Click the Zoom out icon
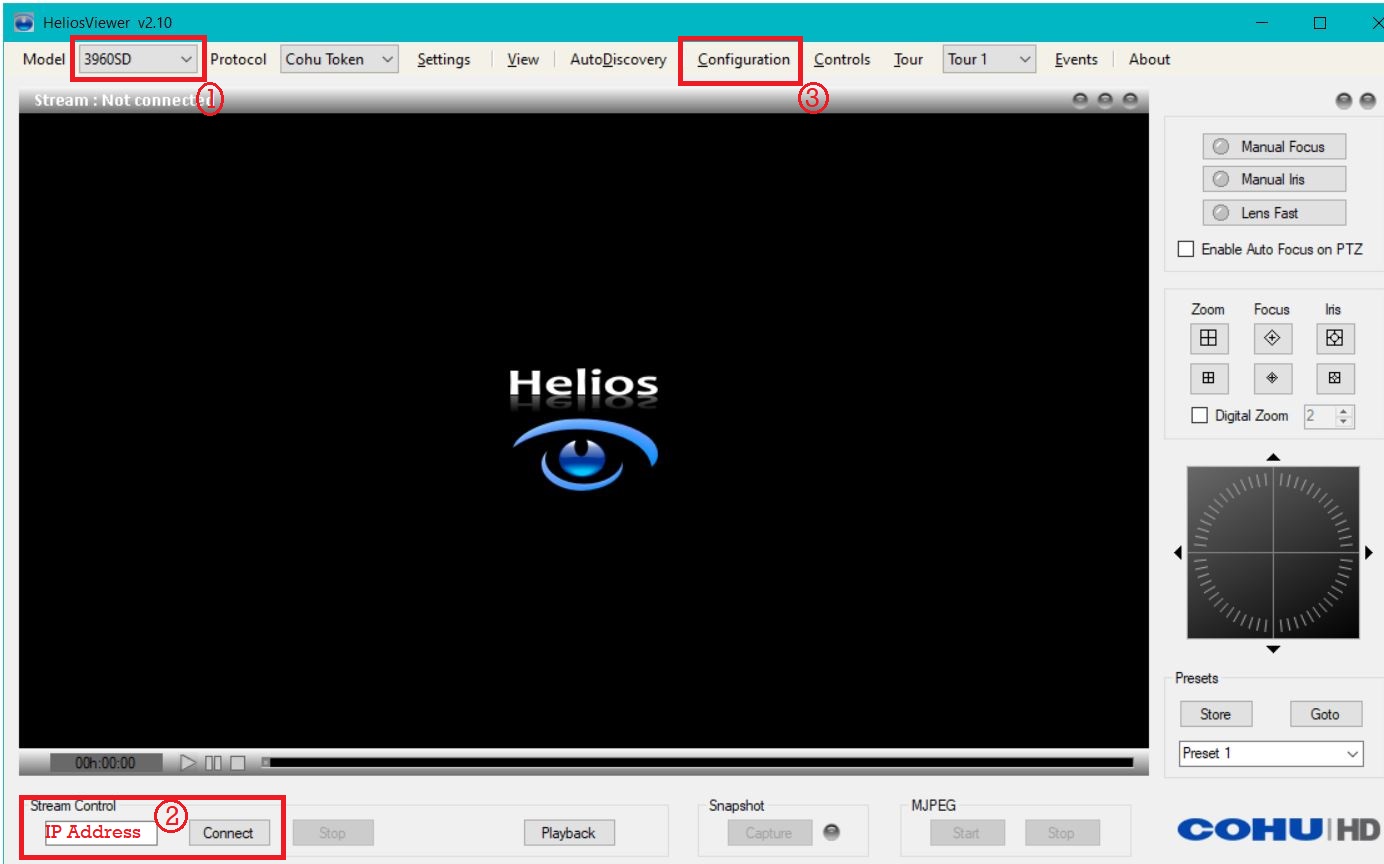 [1207, 379]
